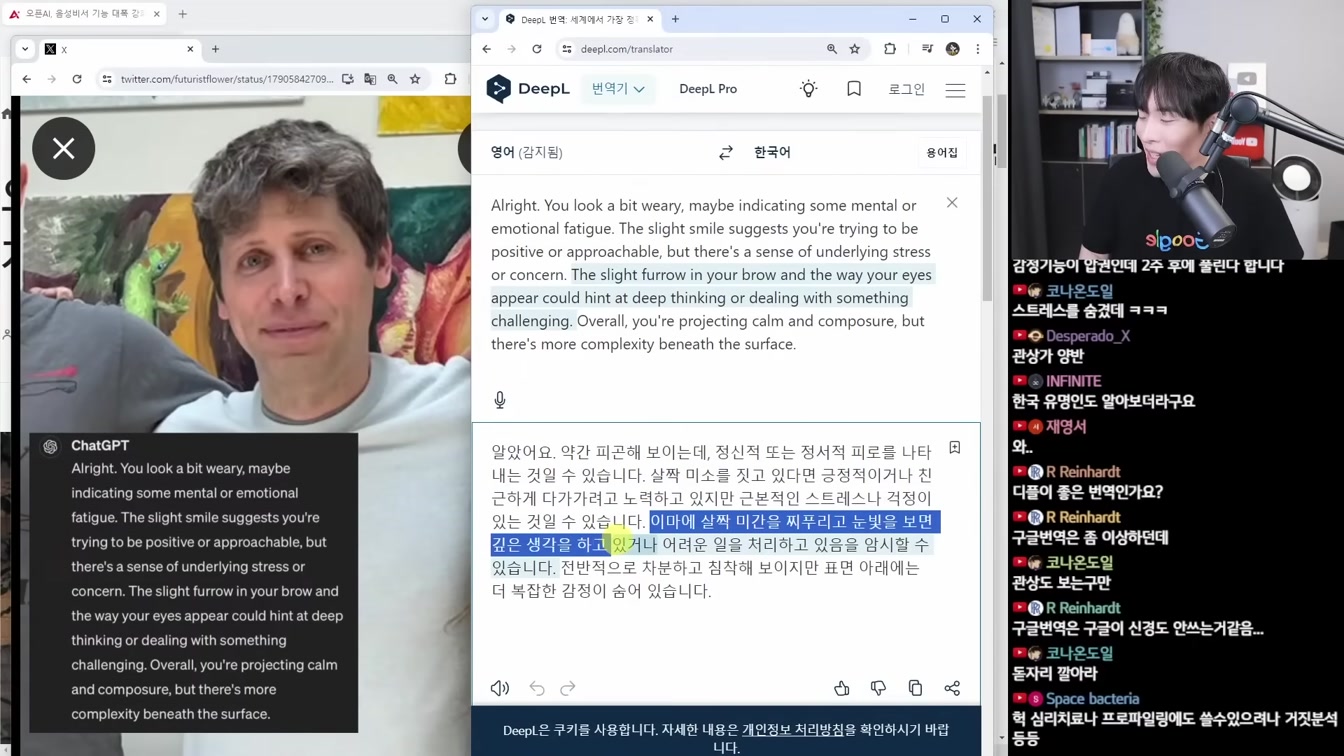Open the DeepL hamburger menu
This screenshot has width=1344, height=756.
(955, 89)
